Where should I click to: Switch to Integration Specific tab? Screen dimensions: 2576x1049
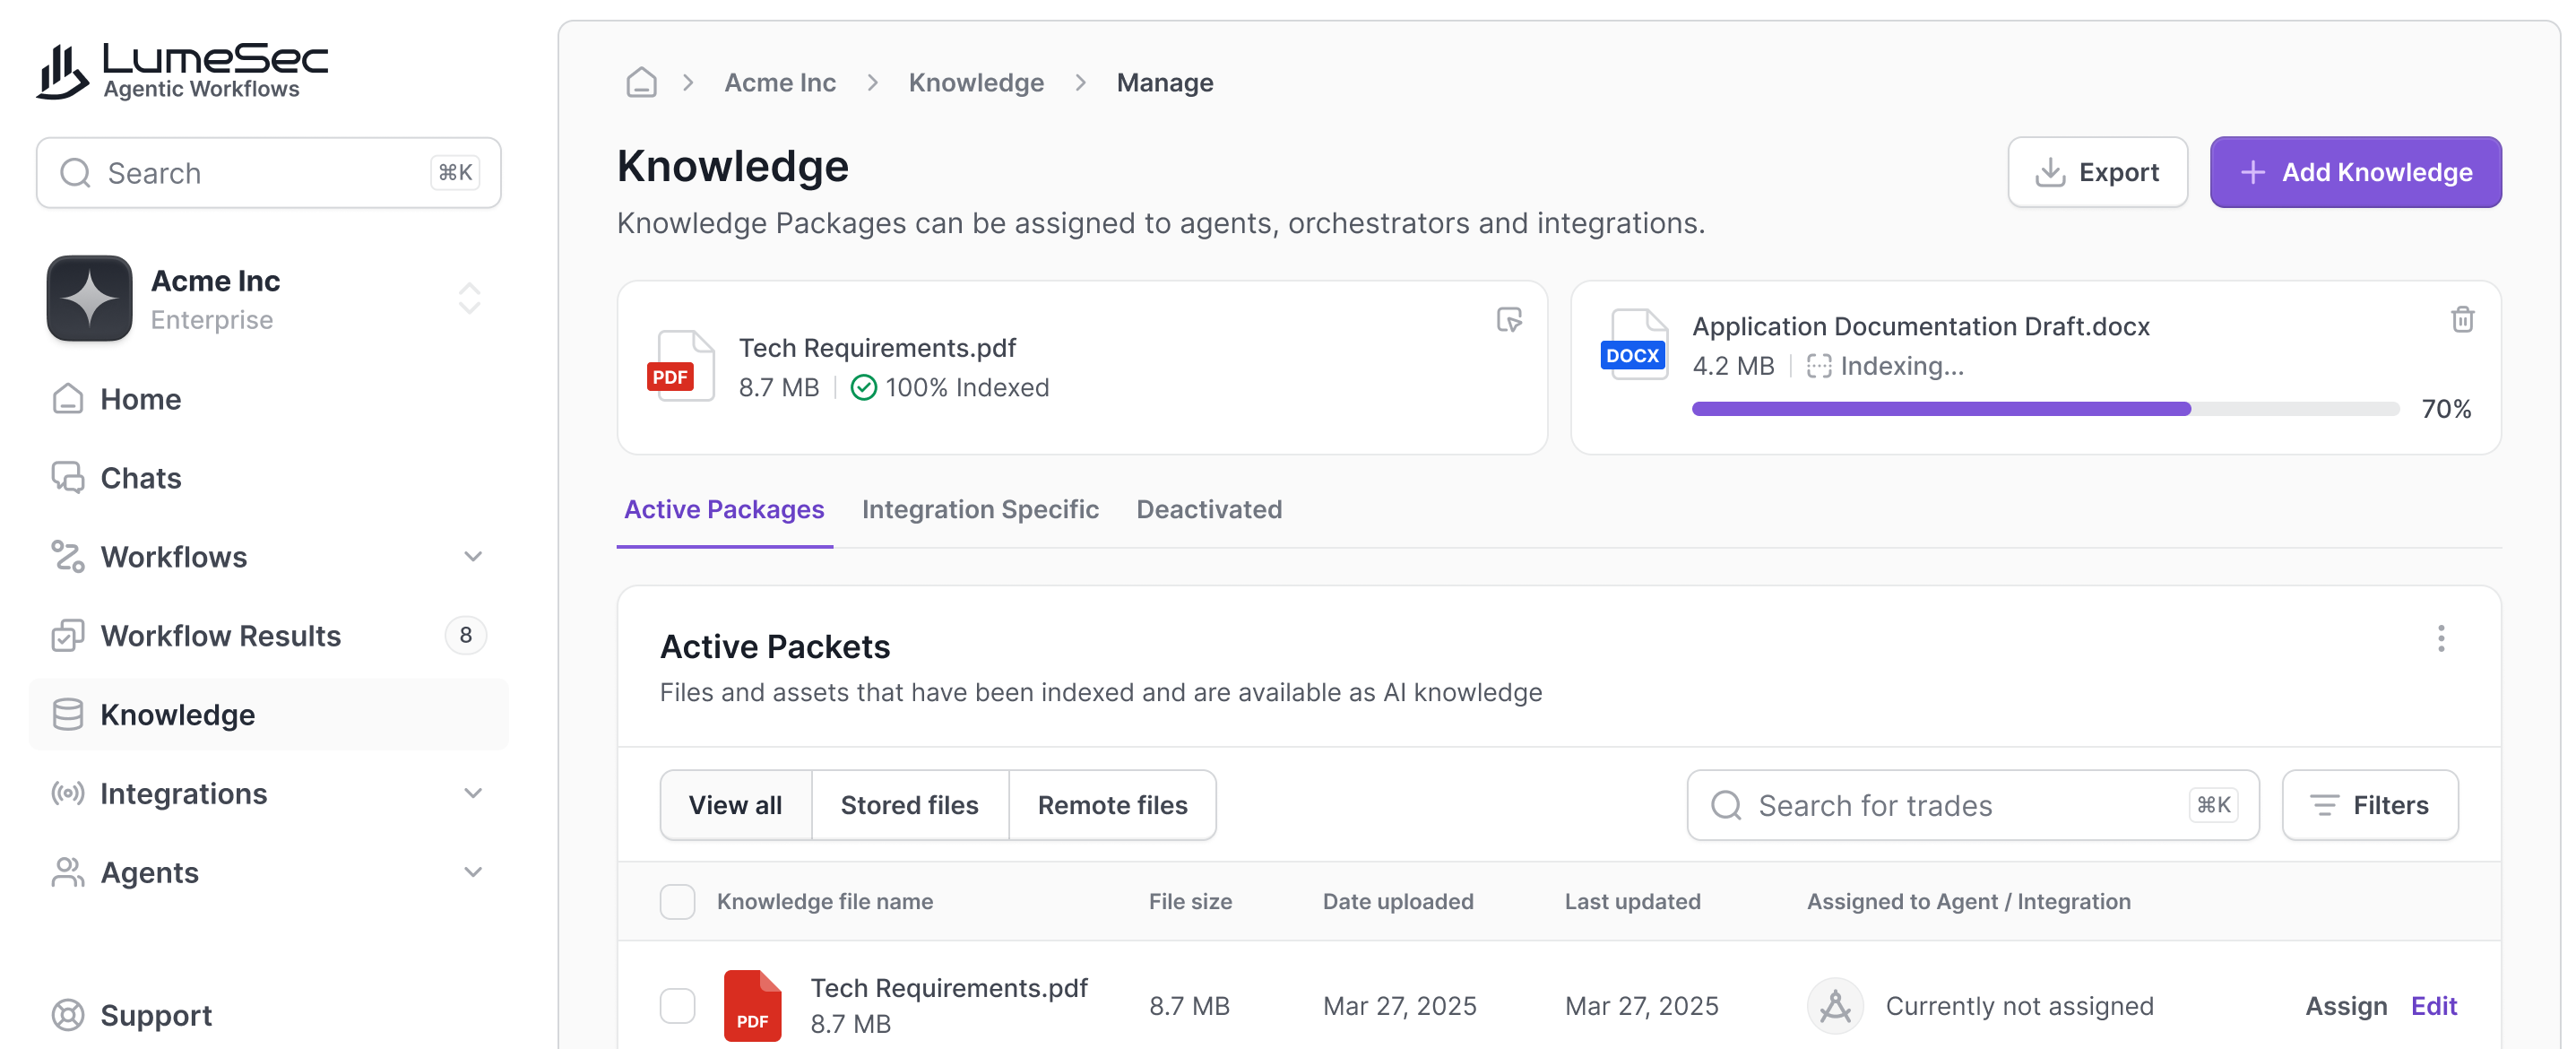(x=980, y=509)
